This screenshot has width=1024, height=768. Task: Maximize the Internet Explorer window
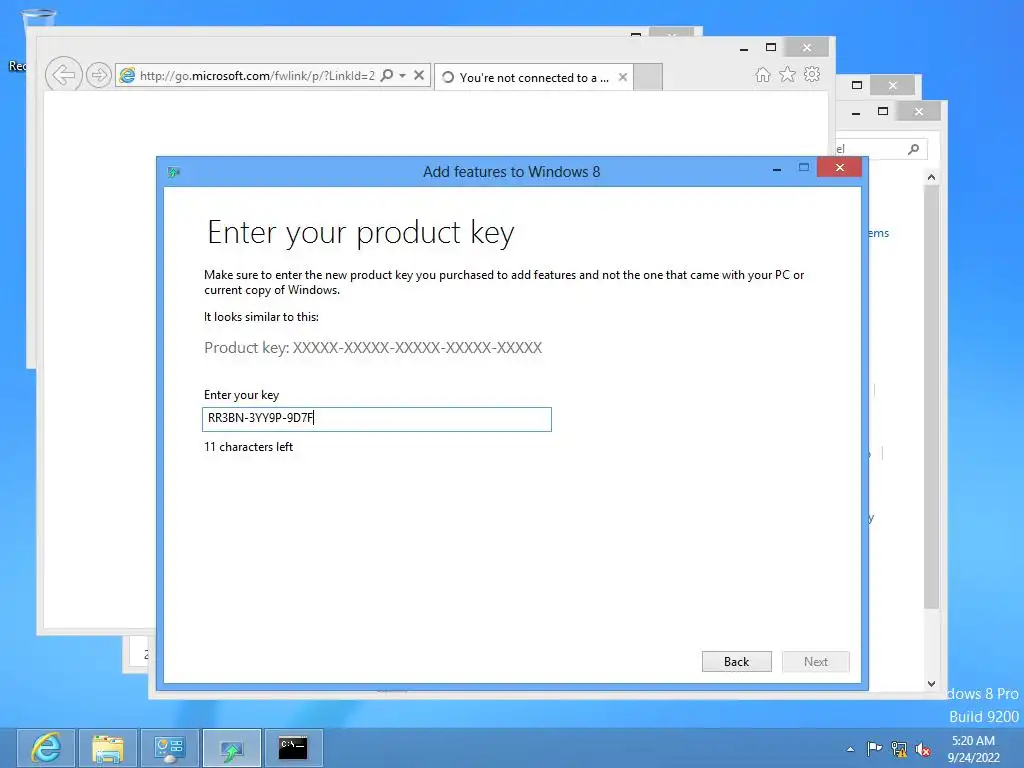click(771, 47)
